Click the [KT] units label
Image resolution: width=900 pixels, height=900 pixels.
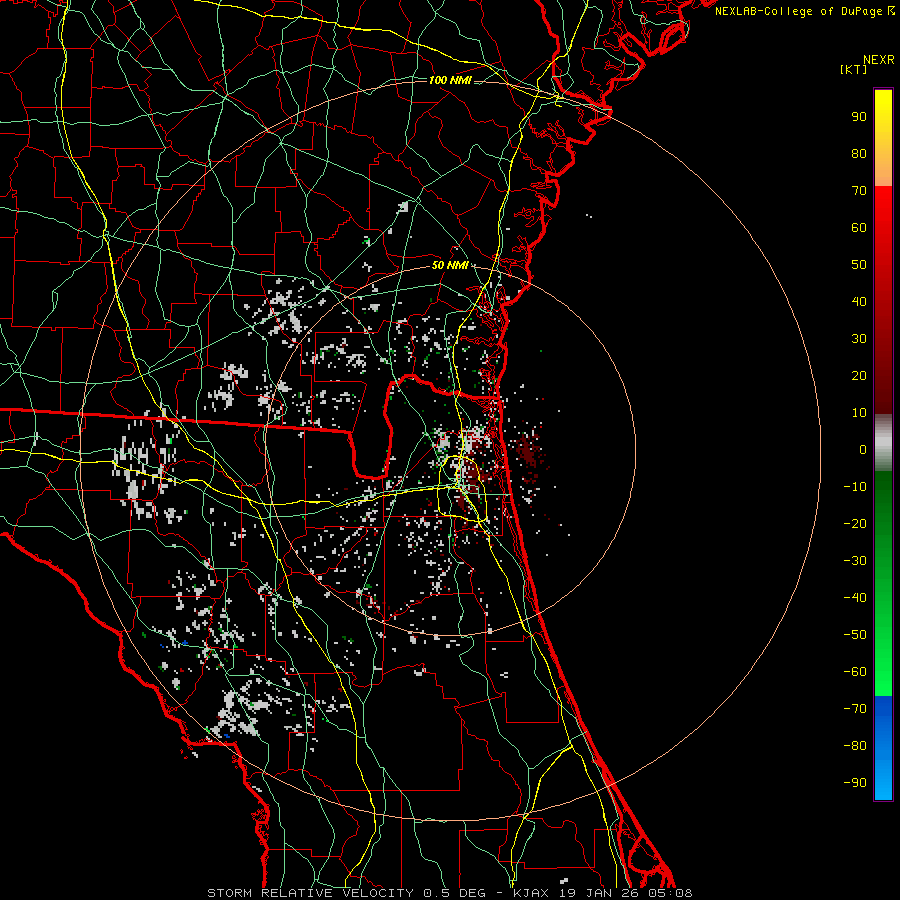[x=855, y=70]
